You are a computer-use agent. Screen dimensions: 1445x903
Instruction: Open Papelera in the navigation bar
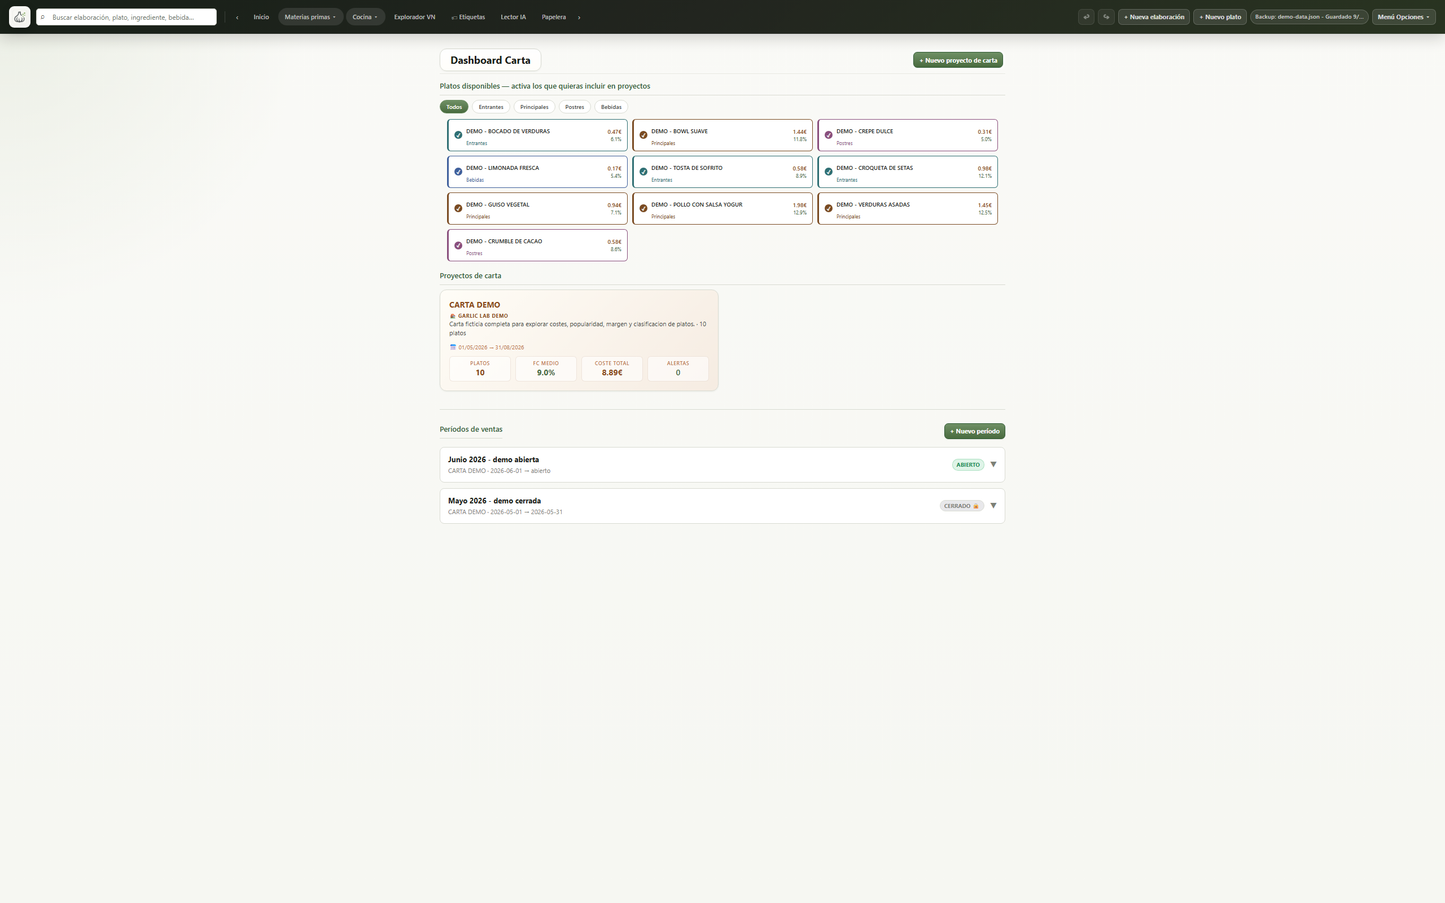click(x=554, y=17)
